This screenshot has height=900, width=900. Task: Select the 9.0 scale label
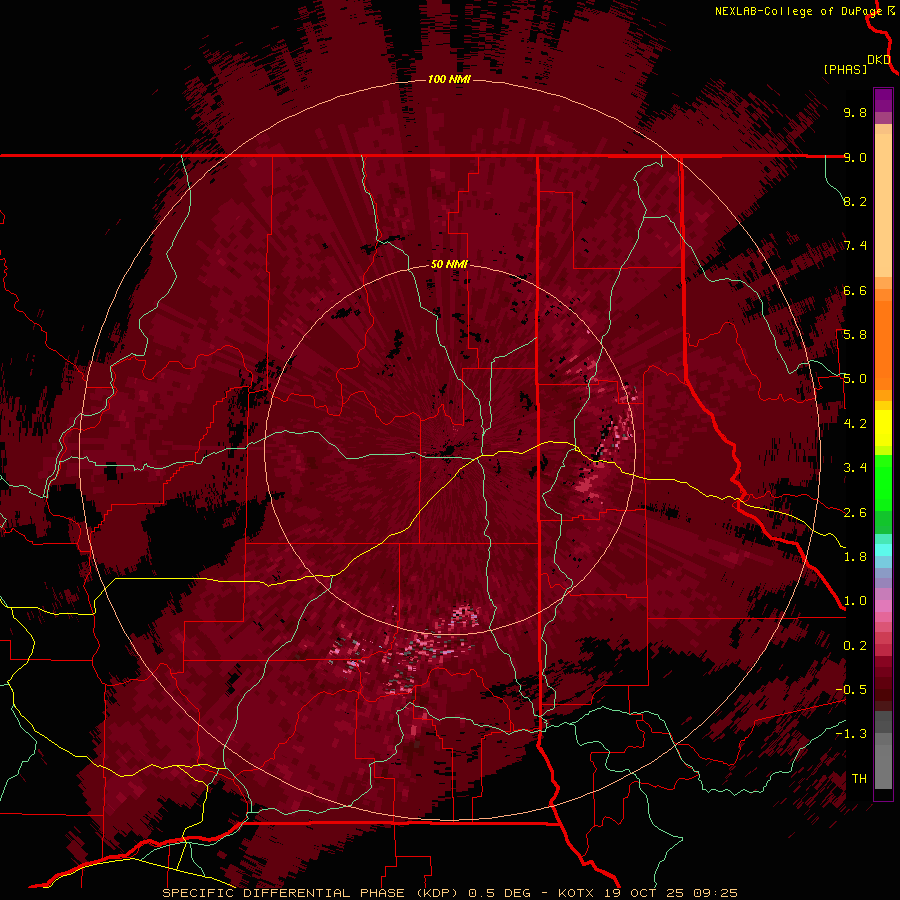[855, 157]
